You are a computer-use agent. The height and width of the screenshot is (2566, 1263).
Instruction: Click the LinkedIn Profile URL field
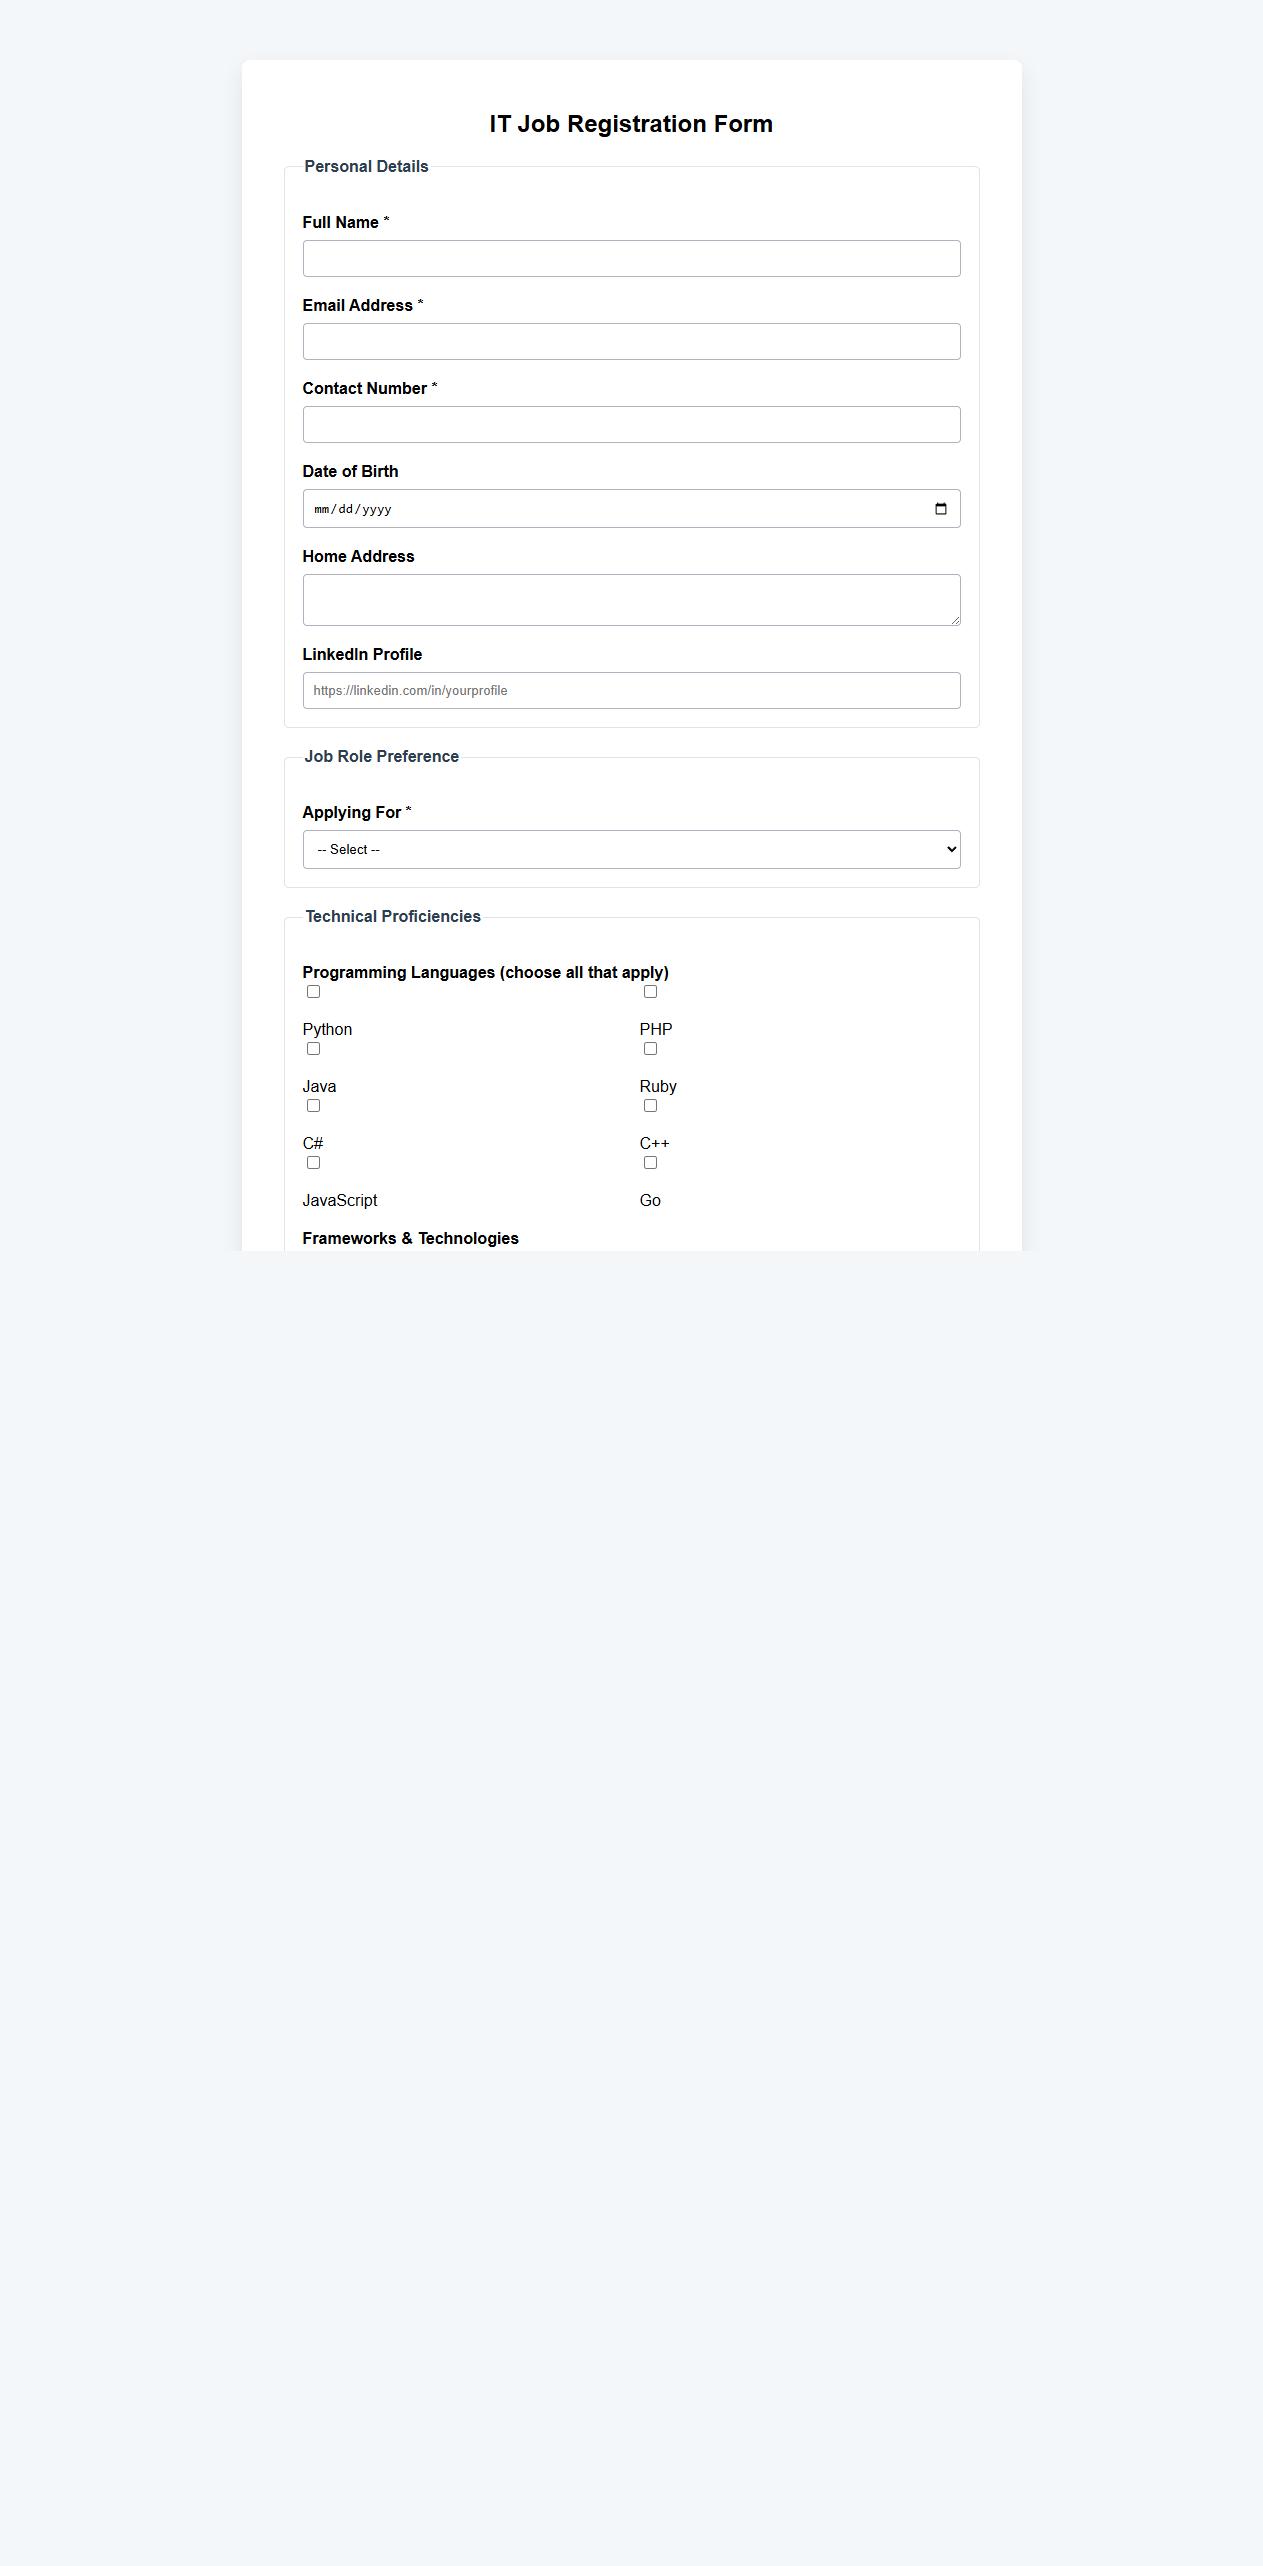tap(631, 690)
